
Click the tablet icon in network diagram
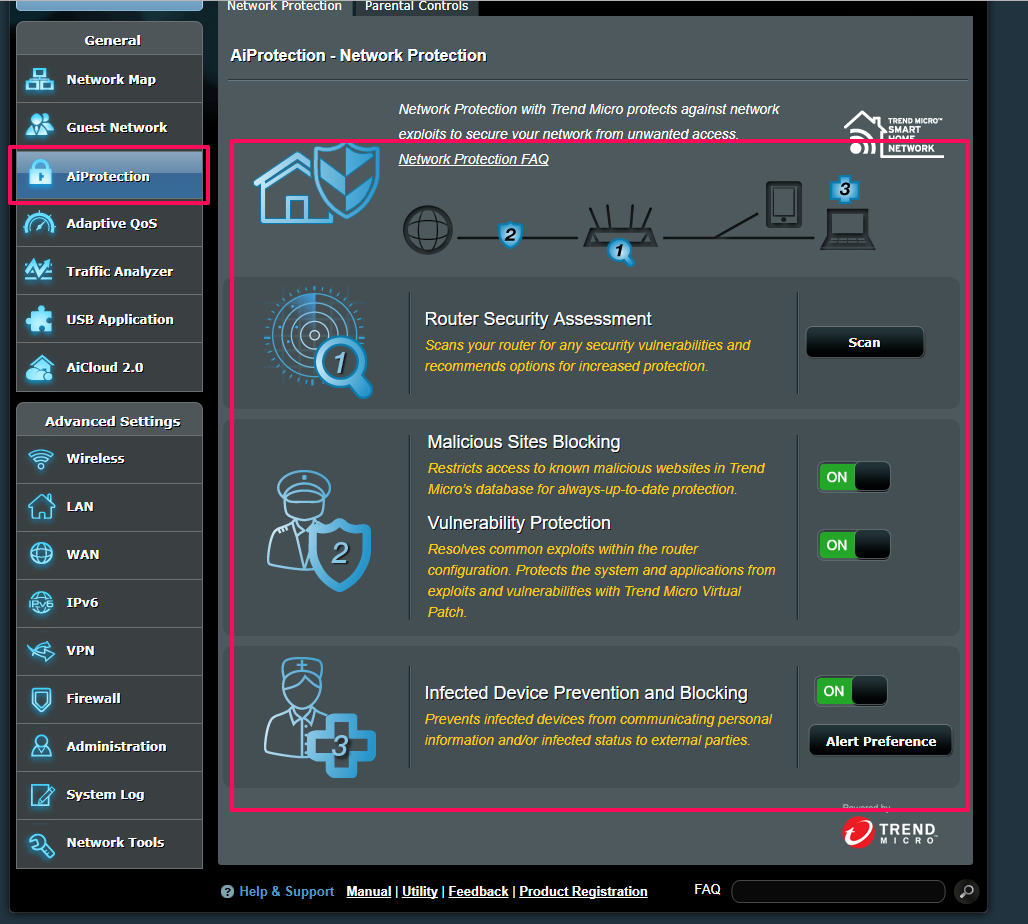[x=783, y=204]
